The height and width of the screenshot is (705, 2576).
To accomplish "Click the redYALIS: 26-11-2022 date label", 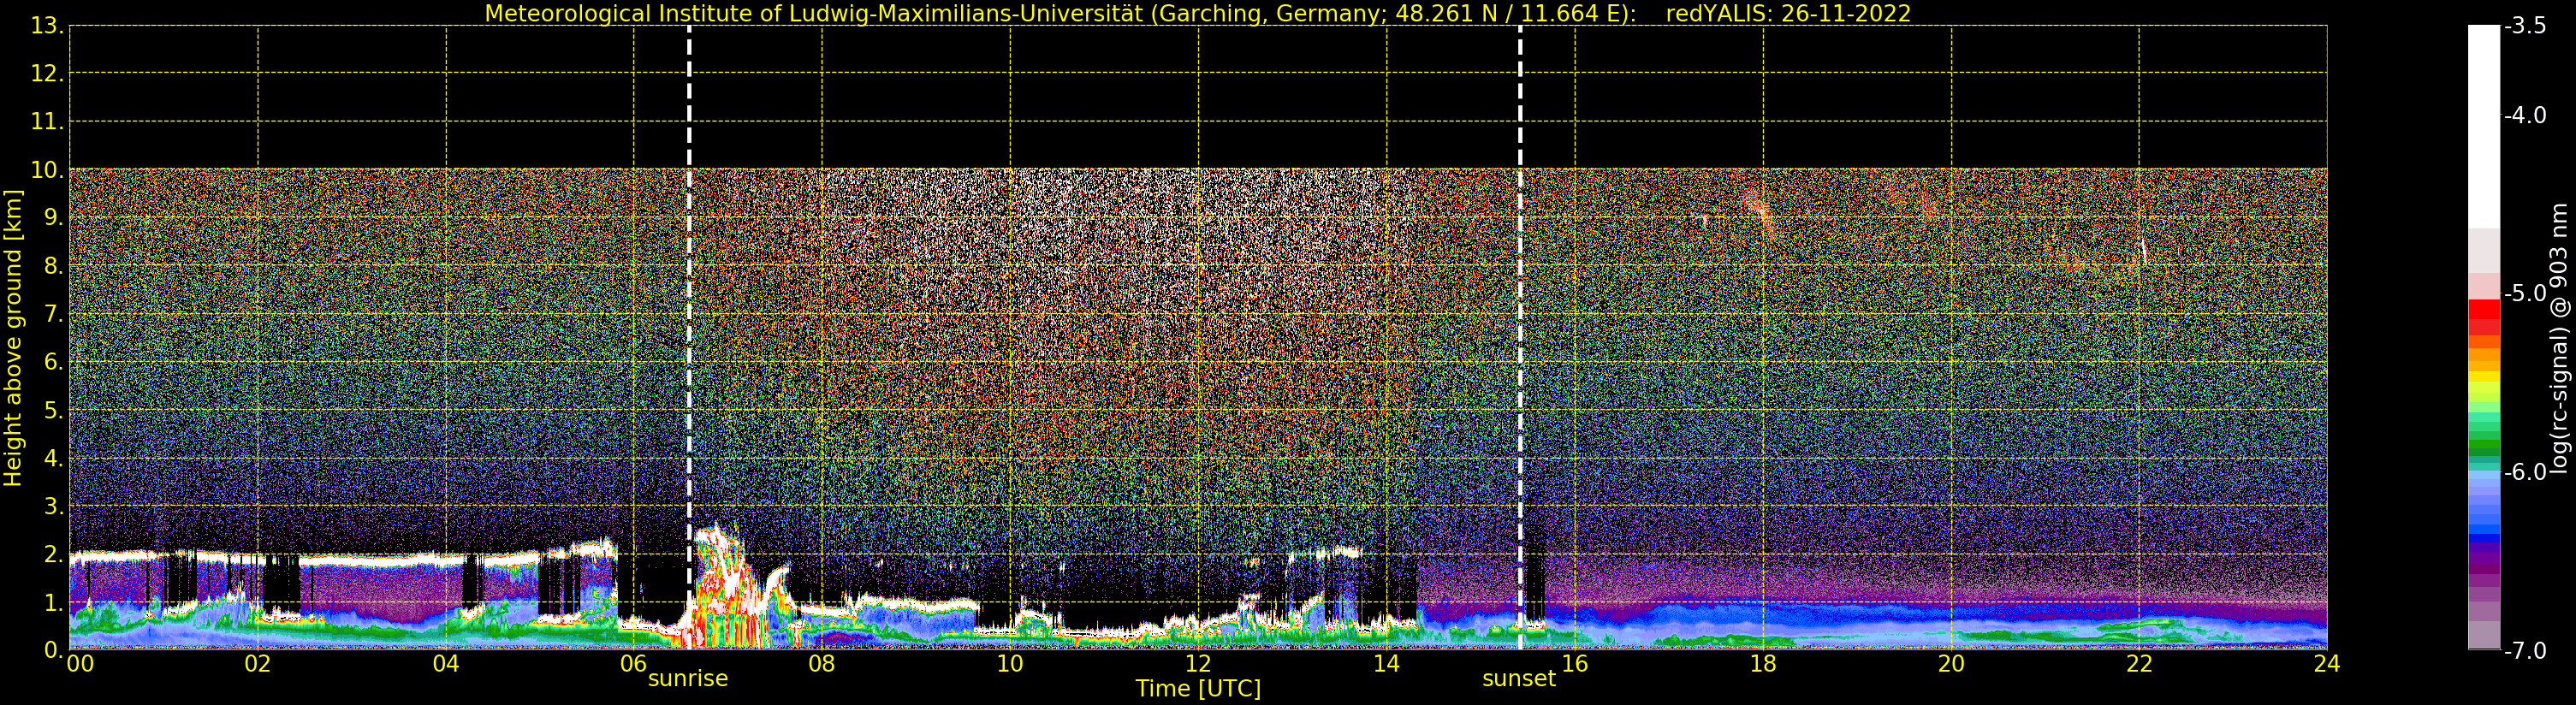I will [x=1788, y=14].
